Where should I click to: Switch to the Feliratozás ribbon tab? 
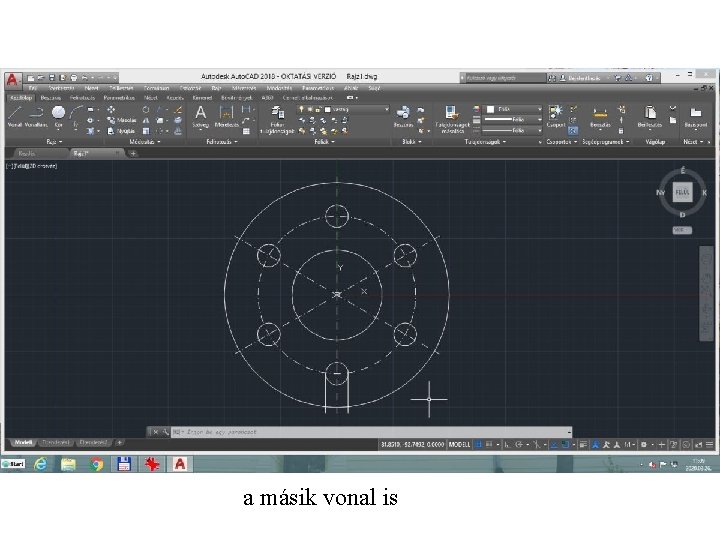[x=82, y=98]
